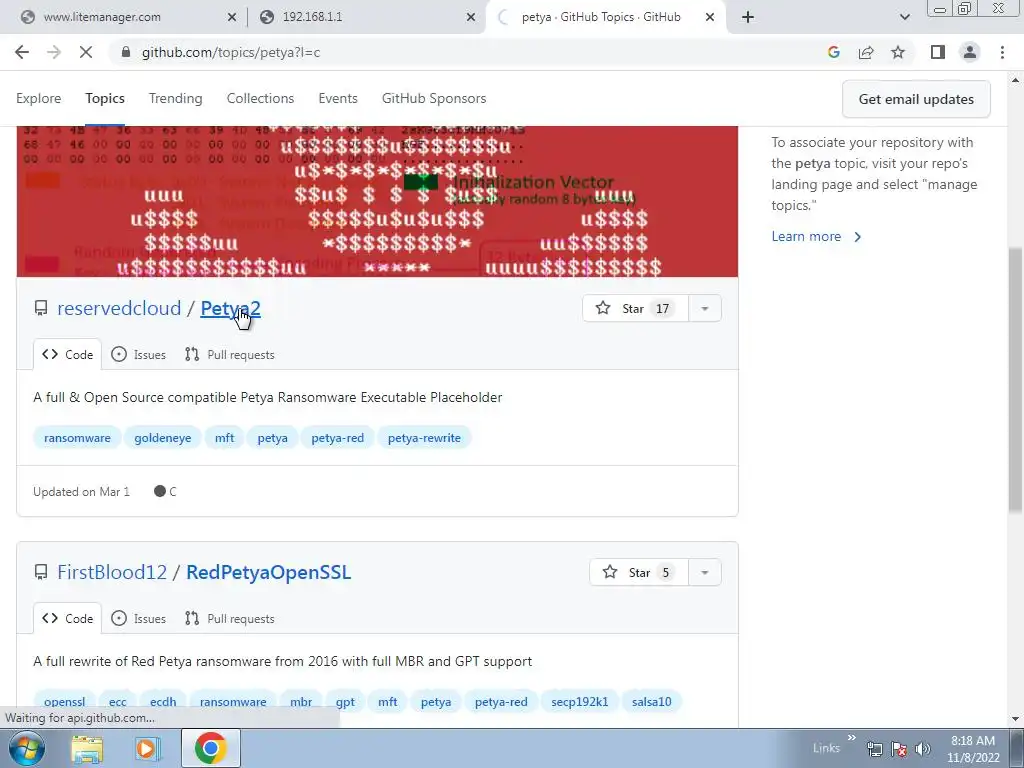Open Action Center flag tray icon
Image resolution: width=1024 pixels, height=768 pixels.
pyautogui.click(x=899, y=748)
